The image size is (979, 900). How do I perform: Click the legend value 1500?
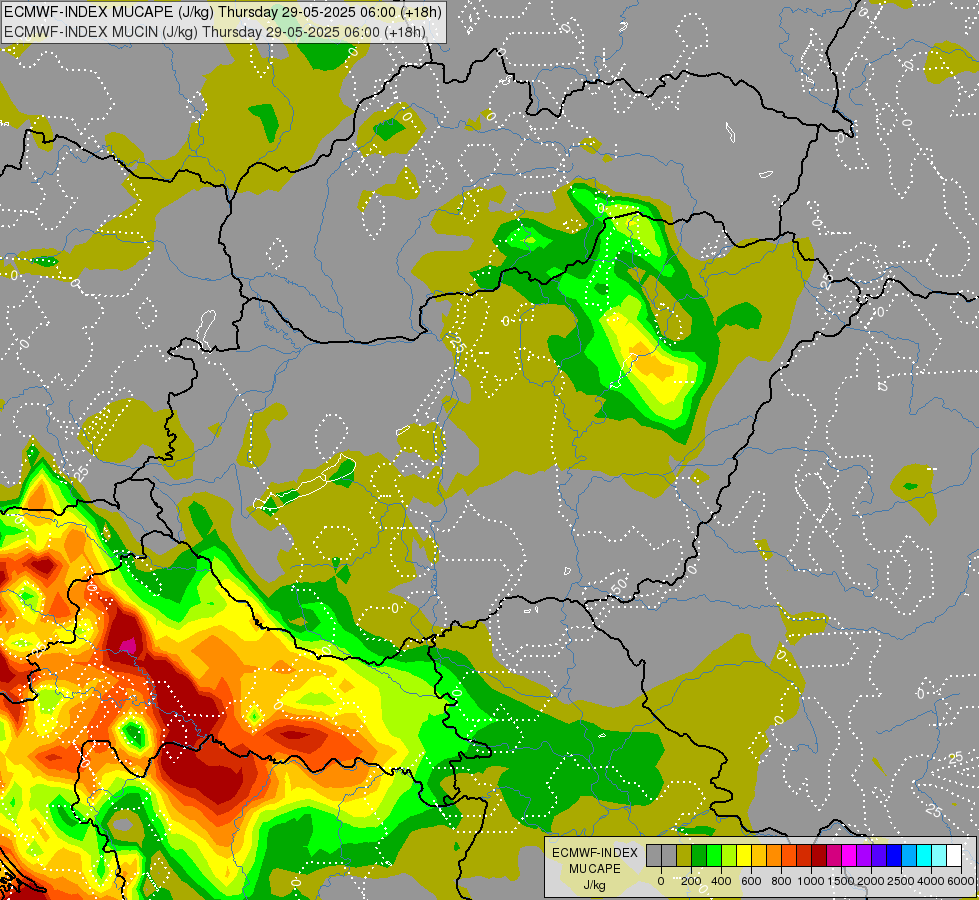841,881
